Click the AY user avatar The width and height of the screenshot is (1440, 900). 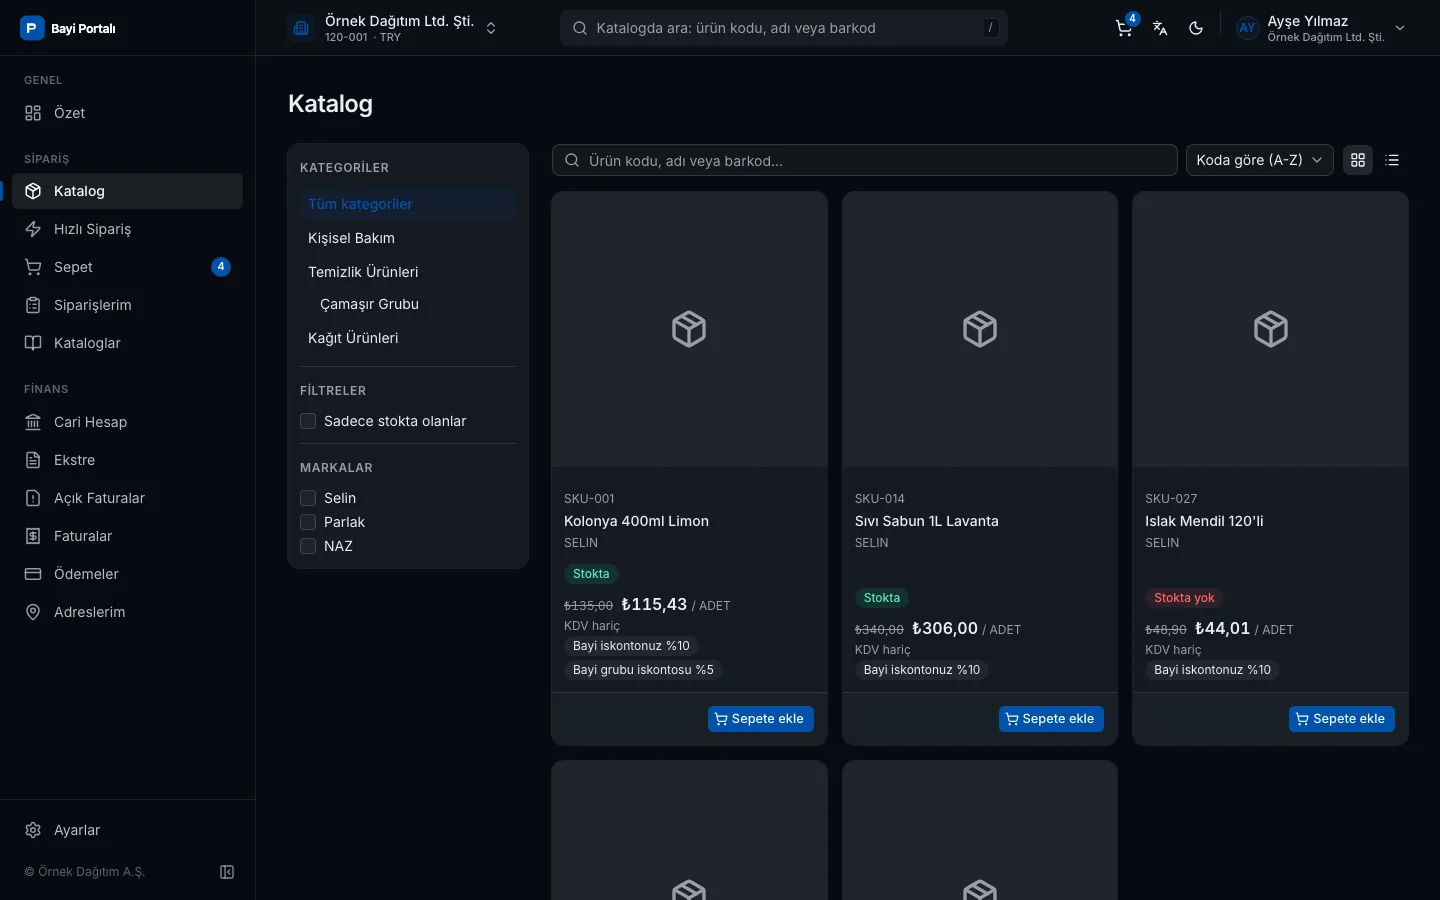[1247, 28]
